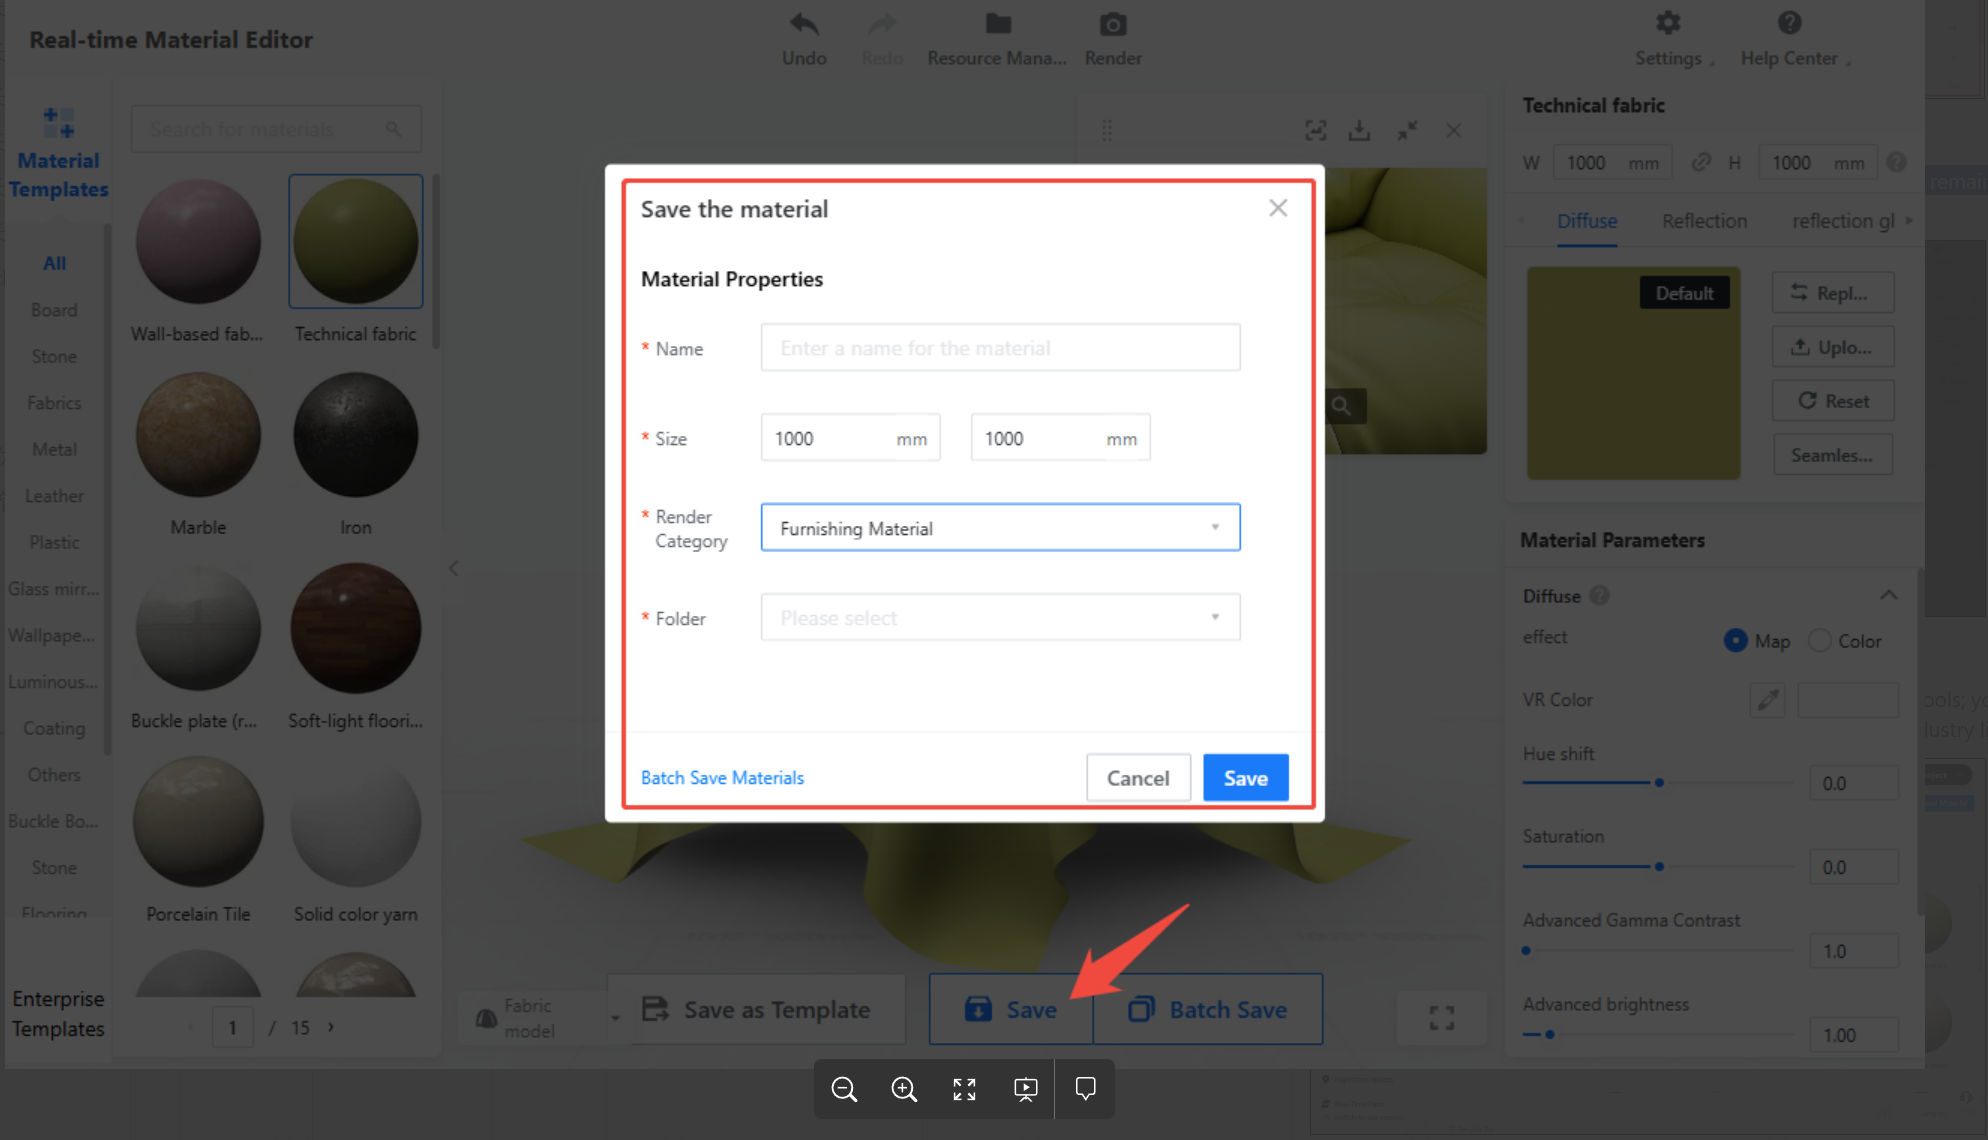1988x1140 pixels.
Task: Click Batch Save Materials link
Action: click(x=722, y=778)
